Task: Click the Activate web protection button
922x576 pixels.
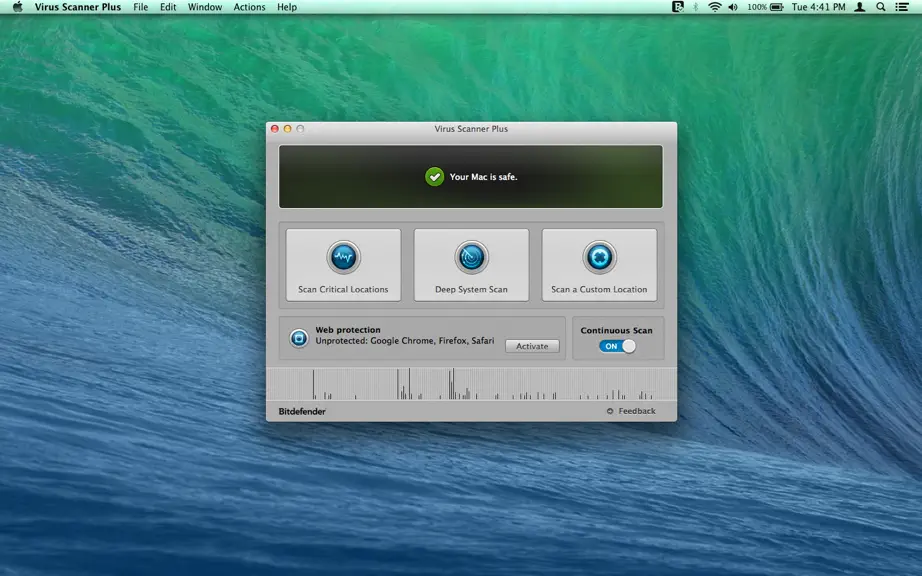Action: (532, 346)
